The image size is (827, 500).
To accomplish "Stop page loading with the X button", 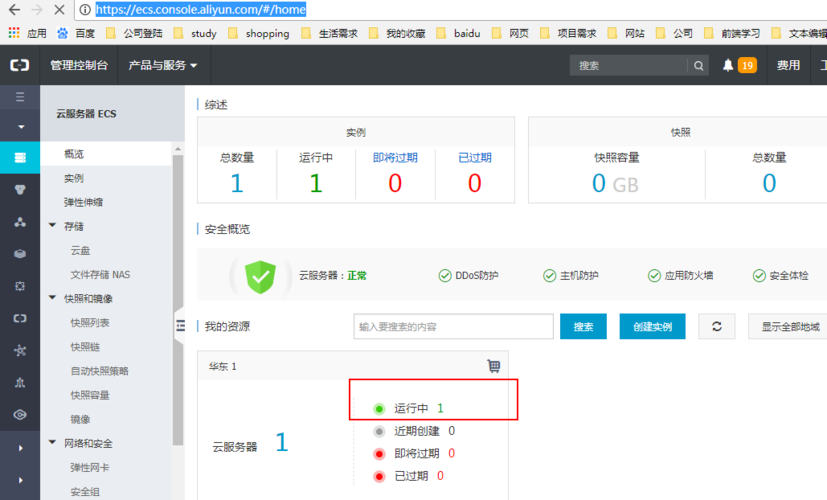I will (x=59, y=9).
